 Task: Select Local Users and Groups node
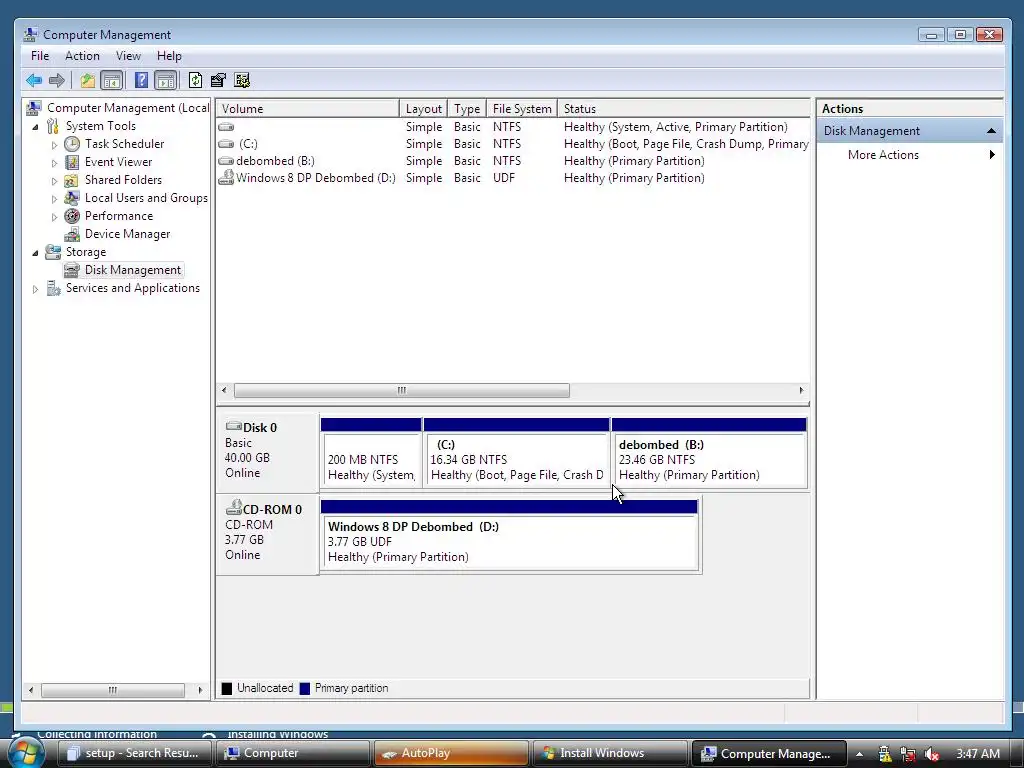146,198
